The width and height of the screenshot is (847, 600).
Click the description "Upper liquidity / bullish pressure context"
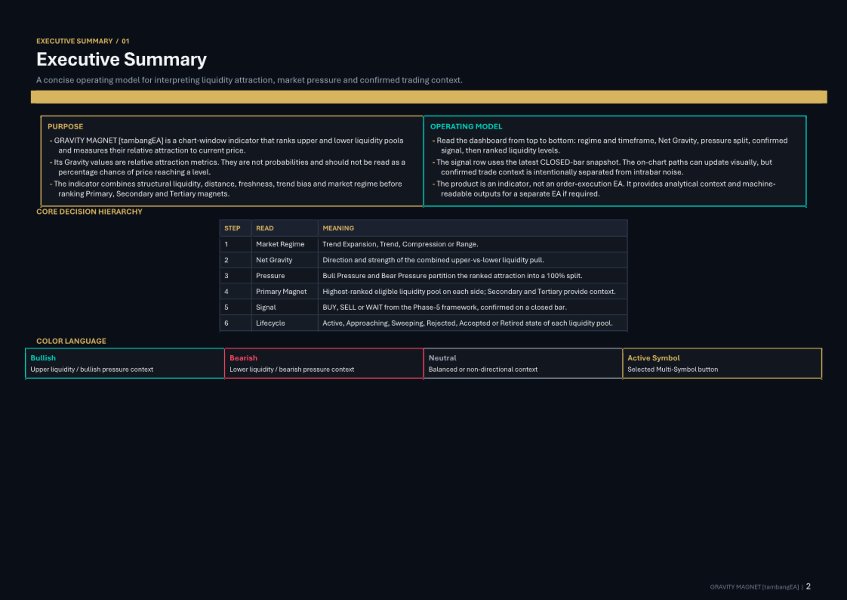coord(92,369)
